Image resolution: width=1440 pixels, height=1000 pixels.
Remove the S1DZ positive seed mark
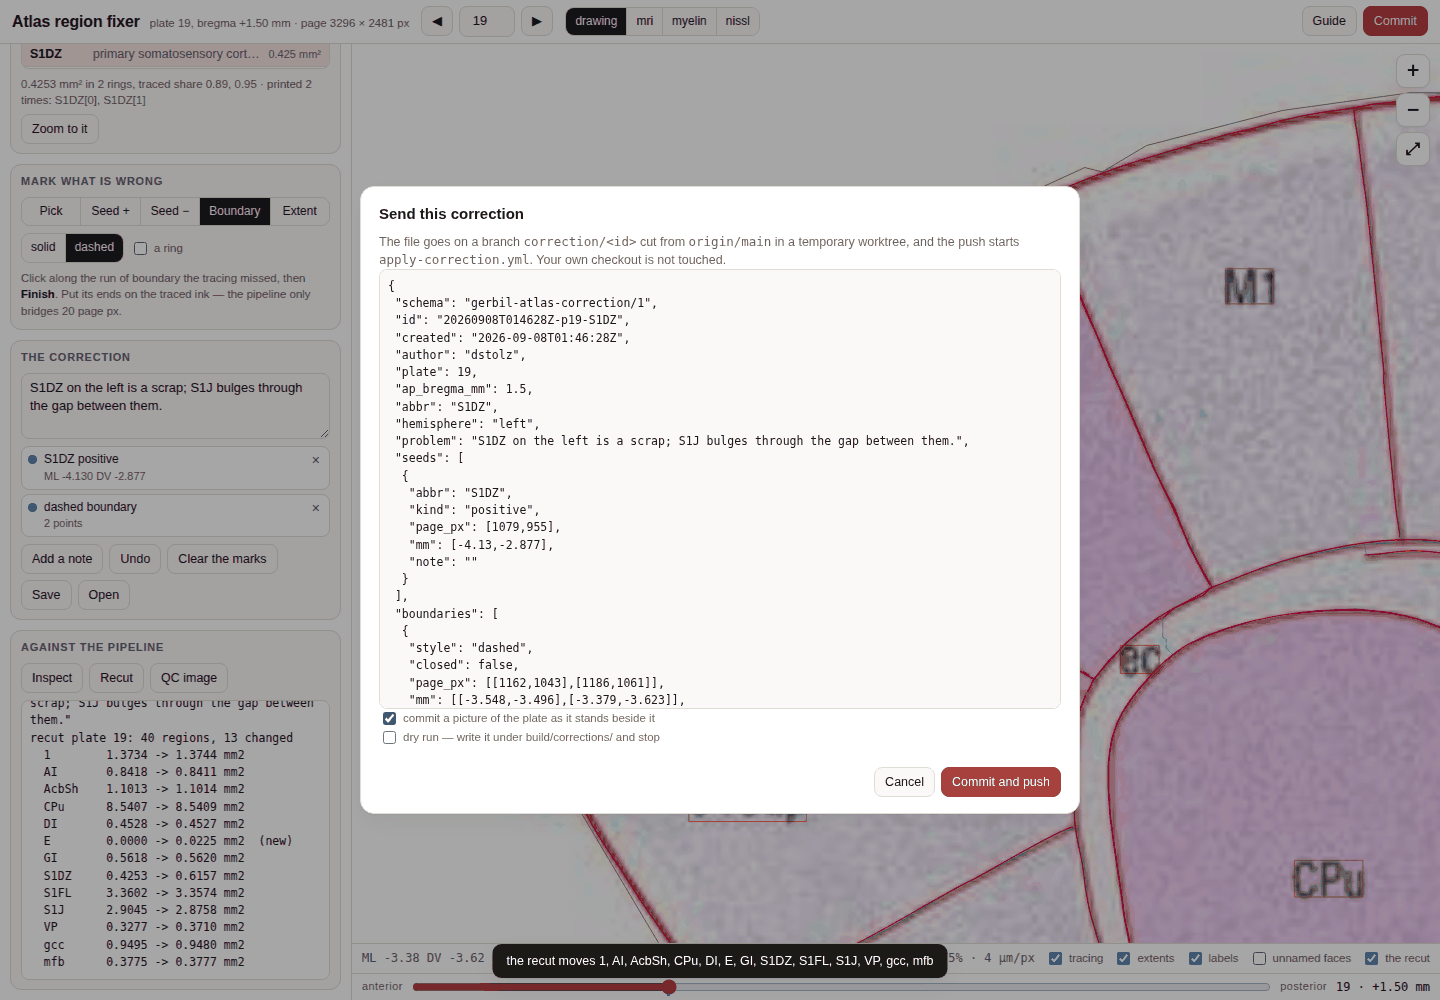click(315, 460)
